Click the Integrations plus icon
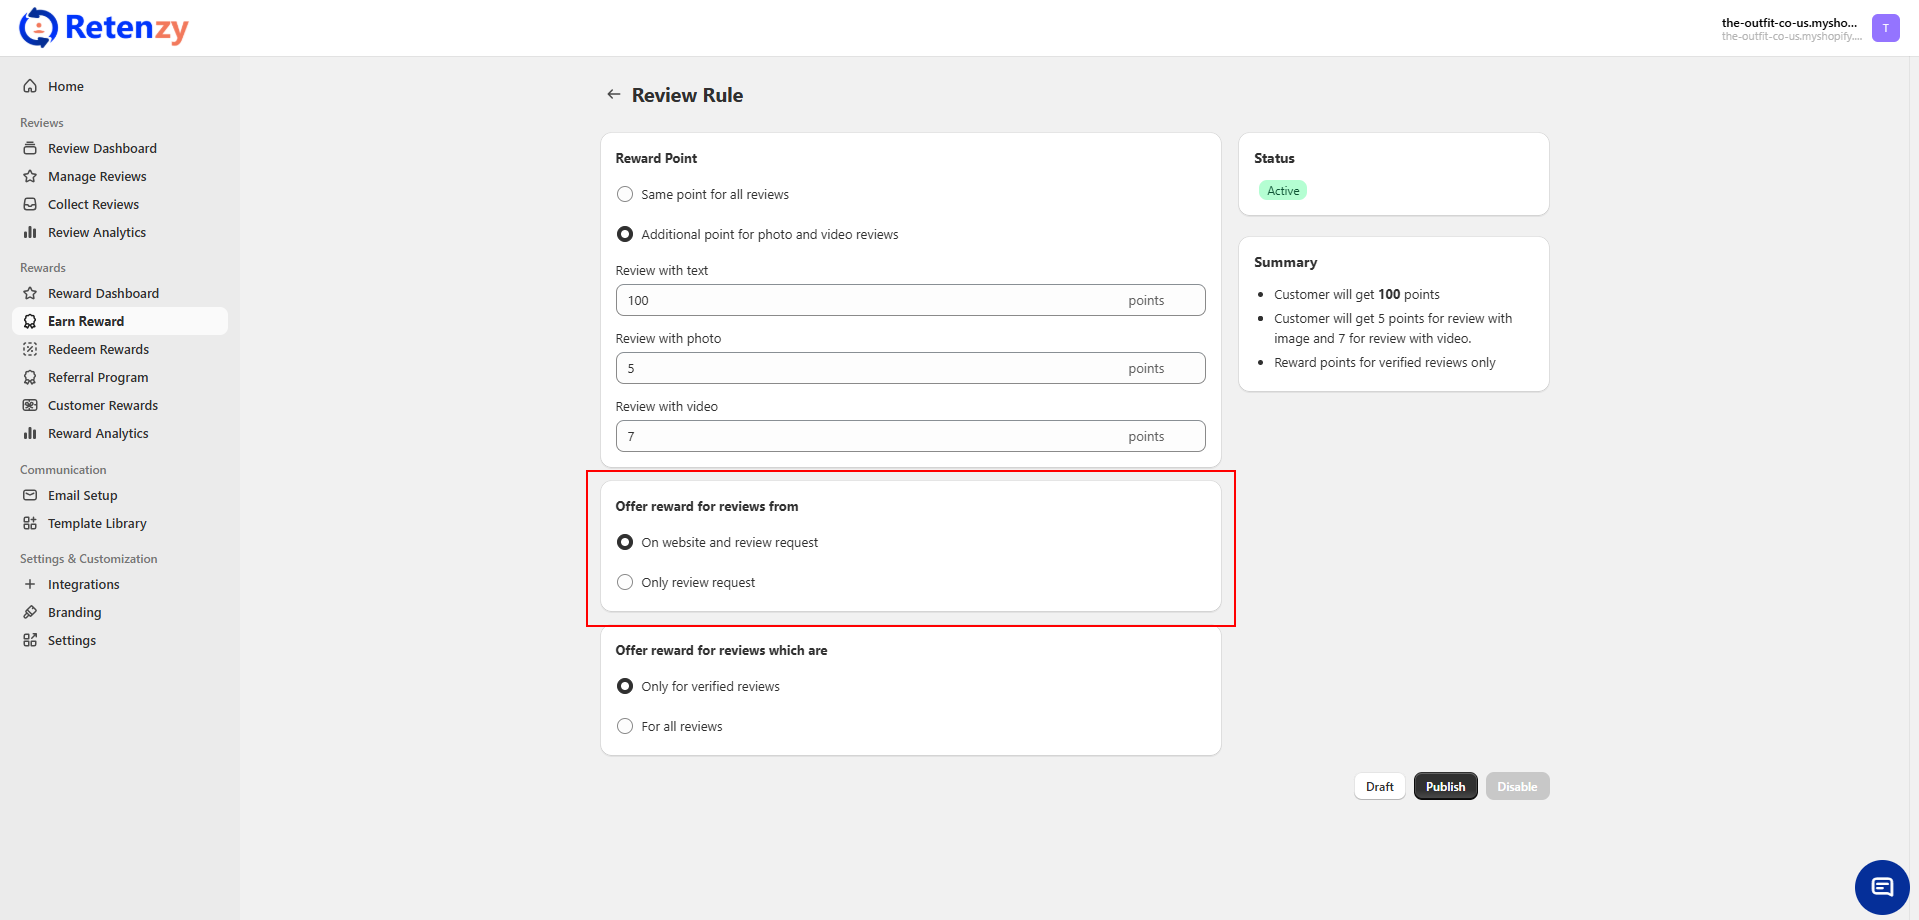Image resolution: width=1919 pixels, height=920 pixels. 30,585
